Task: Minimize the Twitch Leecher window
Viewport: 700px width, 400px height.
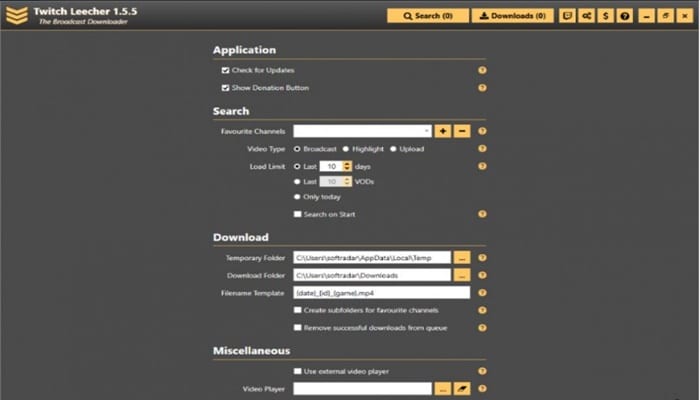Action: pos(646,16)
